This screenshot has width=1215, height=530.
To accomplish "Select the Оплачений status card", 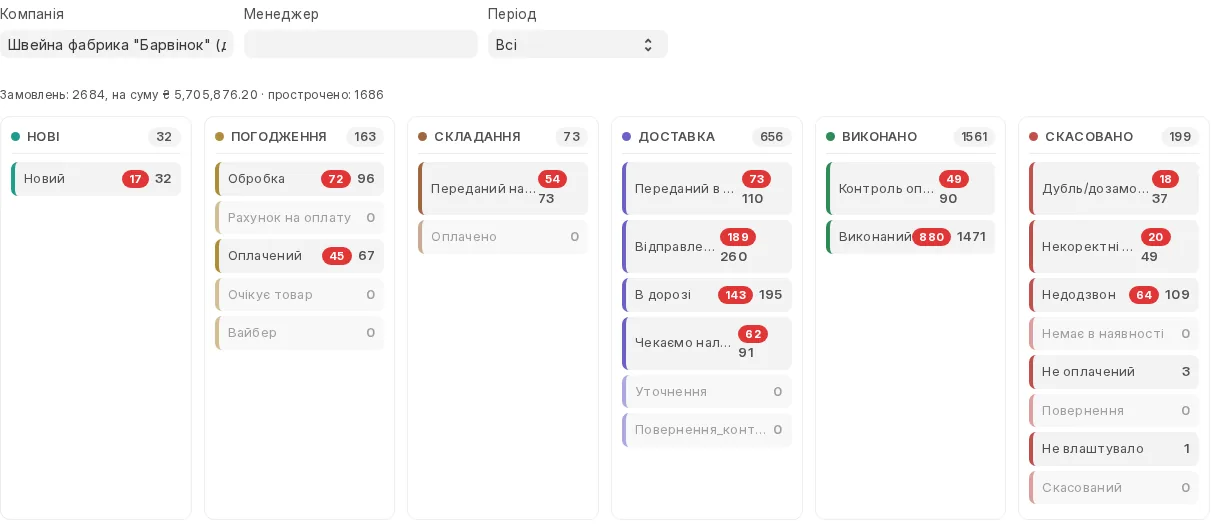I will click(300, 256).
